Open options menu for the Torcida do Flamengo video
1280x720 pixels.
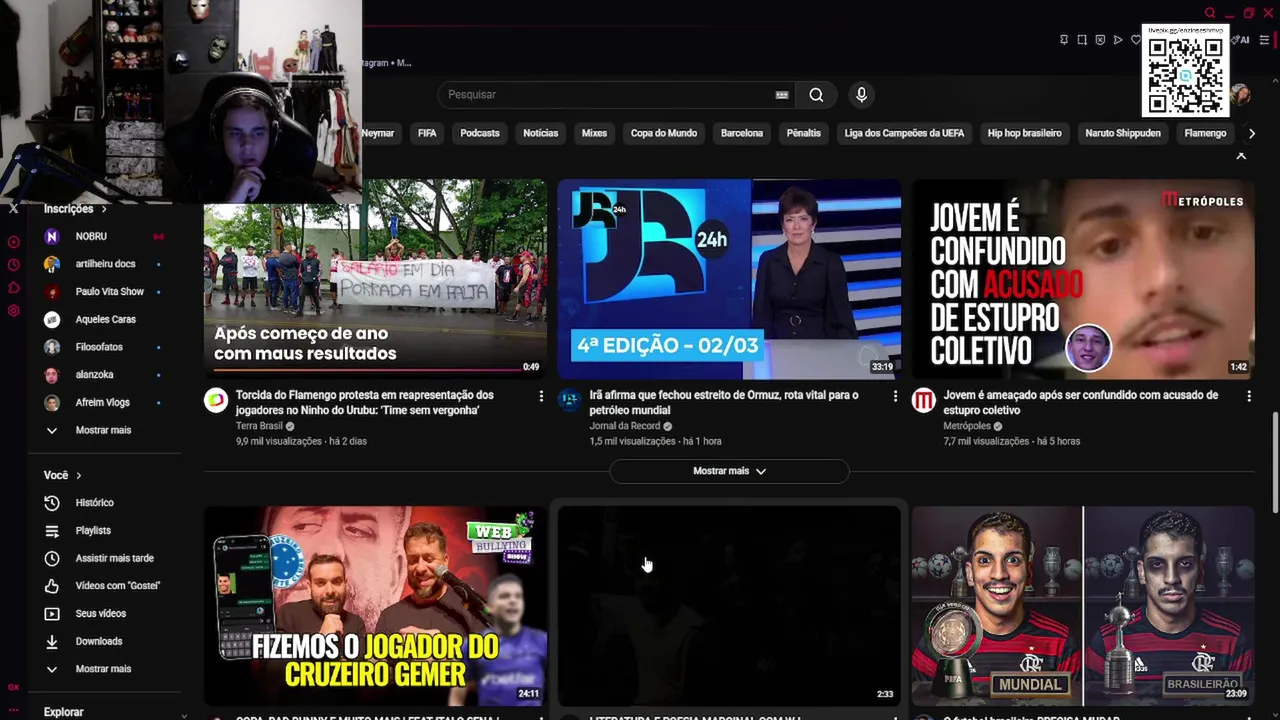(541, 397)
